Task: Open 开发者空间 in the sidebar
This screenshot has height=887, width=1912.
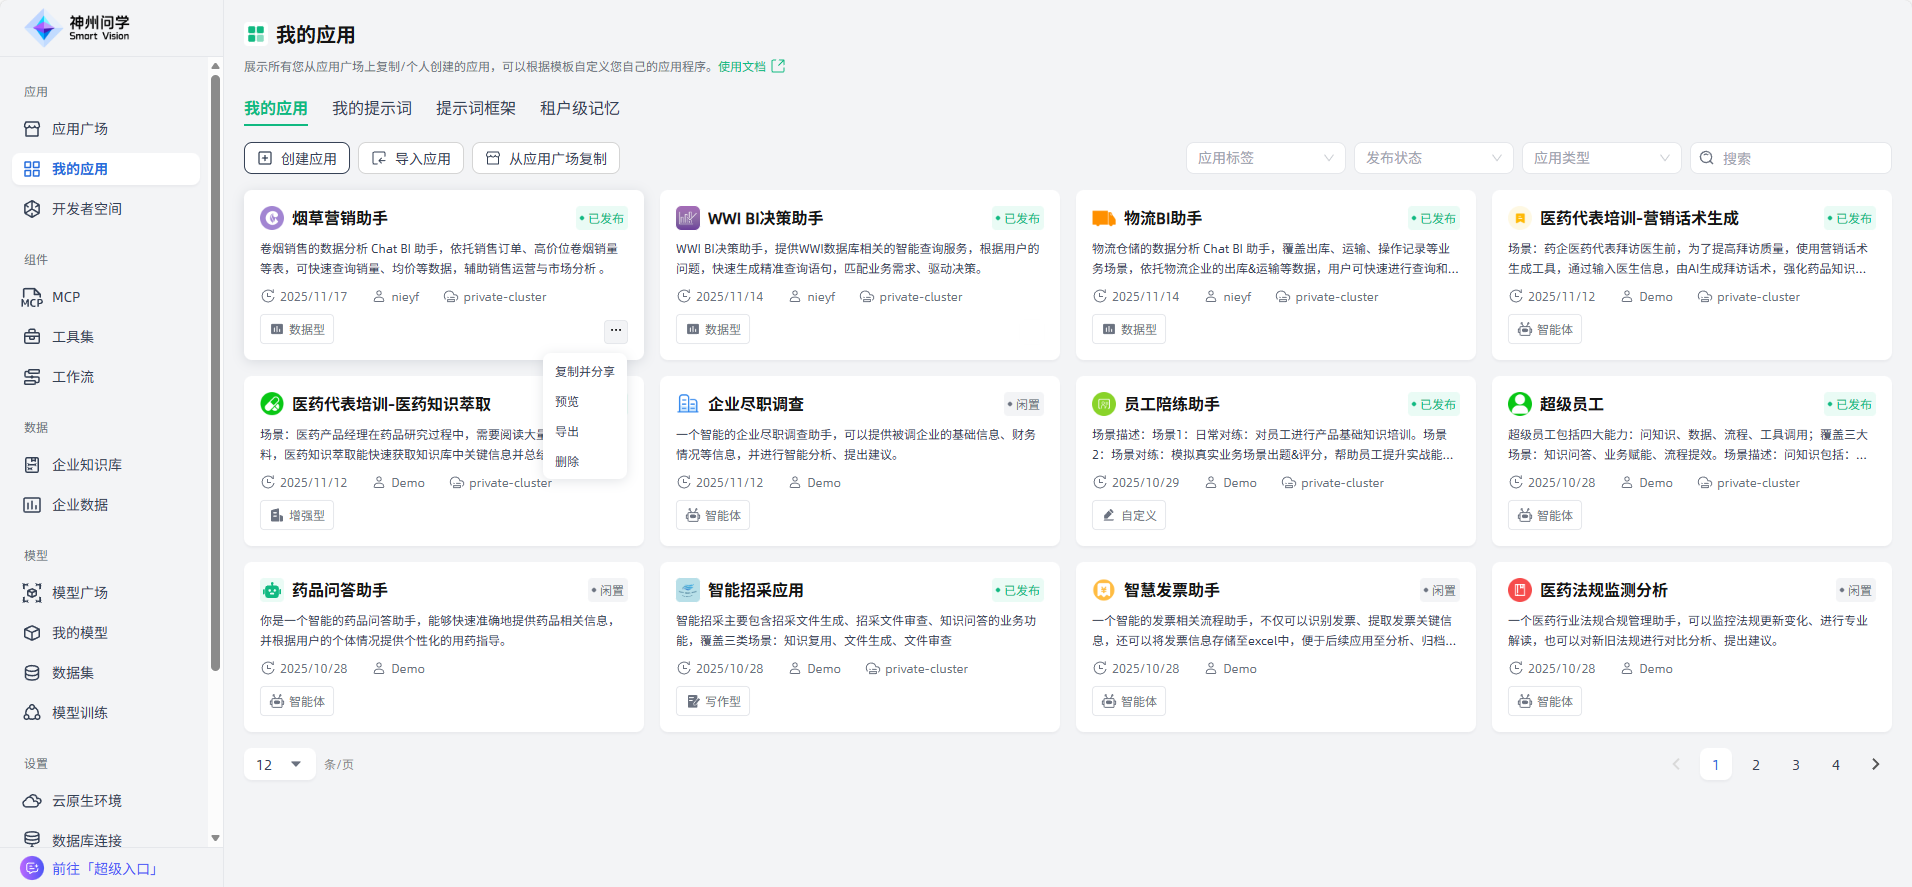Action: click(86, 209)
